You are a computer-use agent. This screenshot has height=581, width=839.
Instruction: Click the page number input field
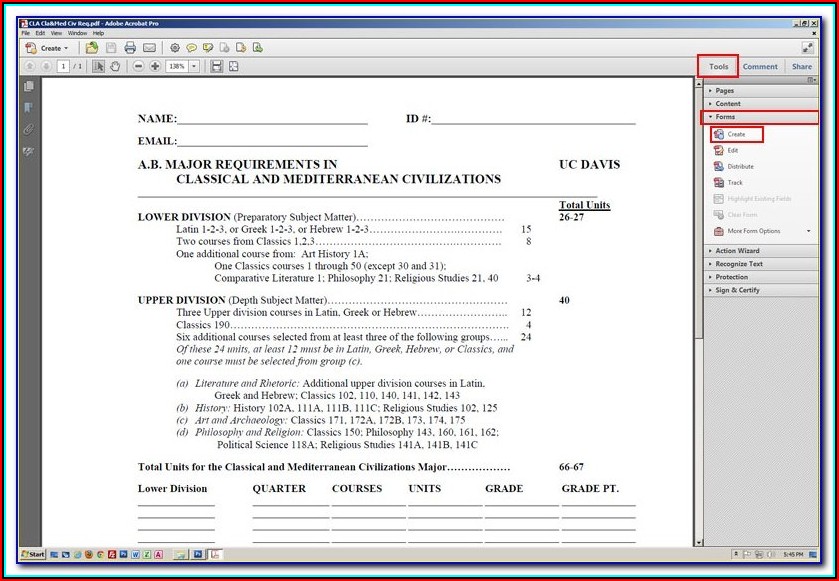click(62, 66)
